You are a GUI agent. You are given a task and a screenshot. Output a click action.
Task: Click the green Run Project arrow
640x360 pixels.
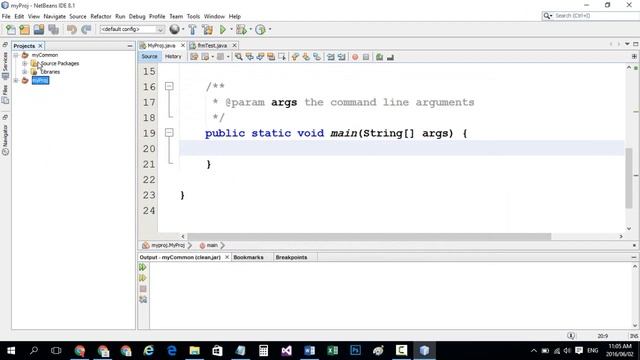click(223, 29)
